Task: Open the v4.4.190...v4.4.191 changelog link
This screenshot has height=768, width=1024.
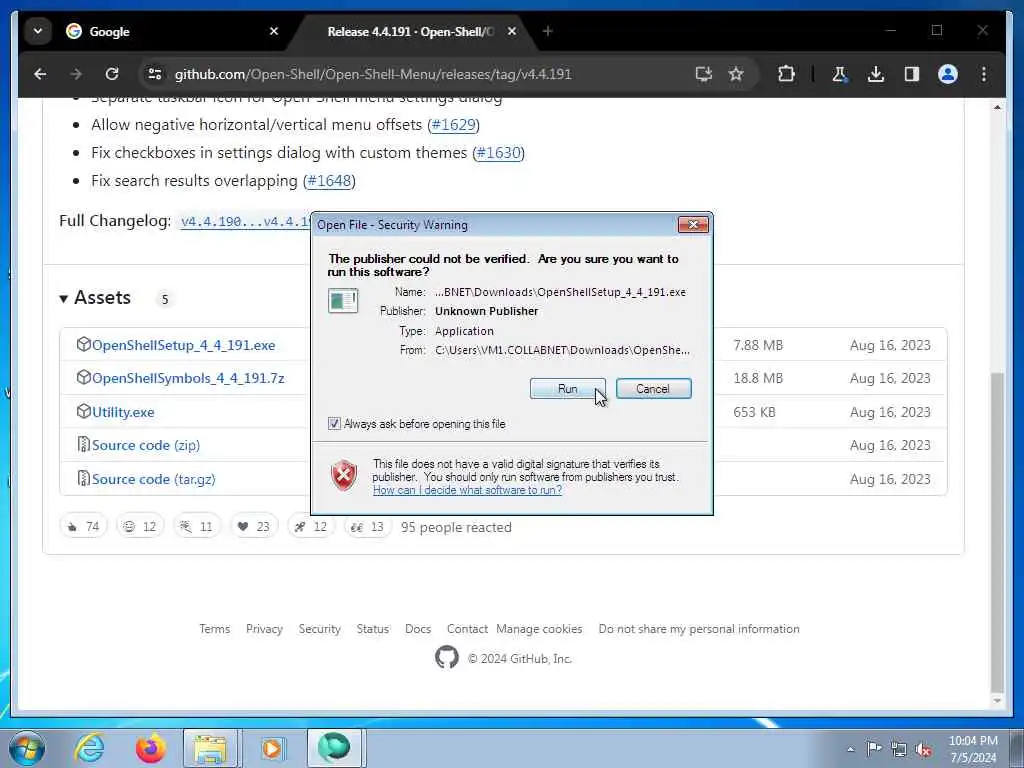Action: pyautogui.click(x=246, y=221)
